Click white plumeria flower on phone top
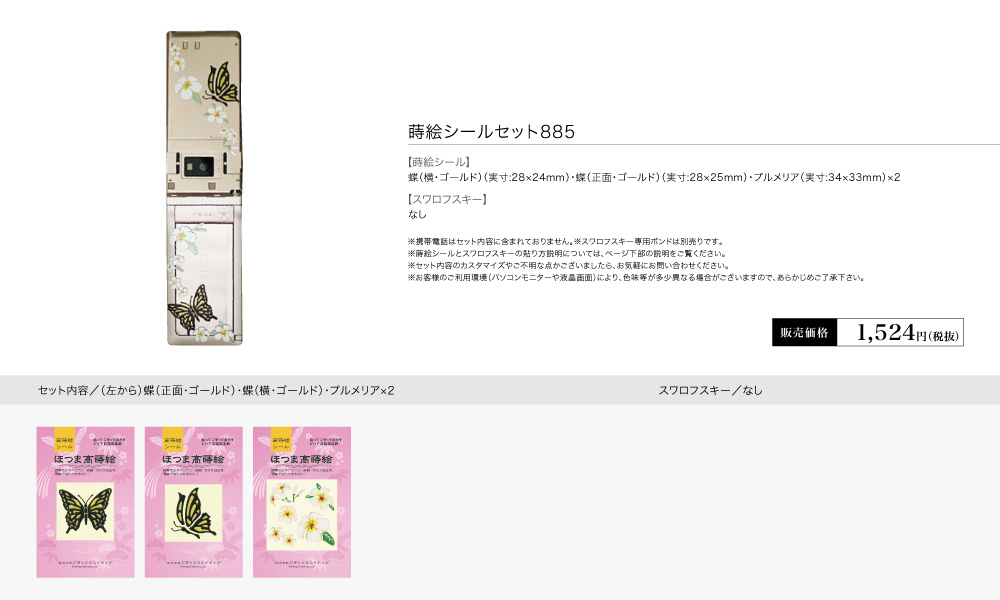The image size is (1000, 600). point(188,87)
